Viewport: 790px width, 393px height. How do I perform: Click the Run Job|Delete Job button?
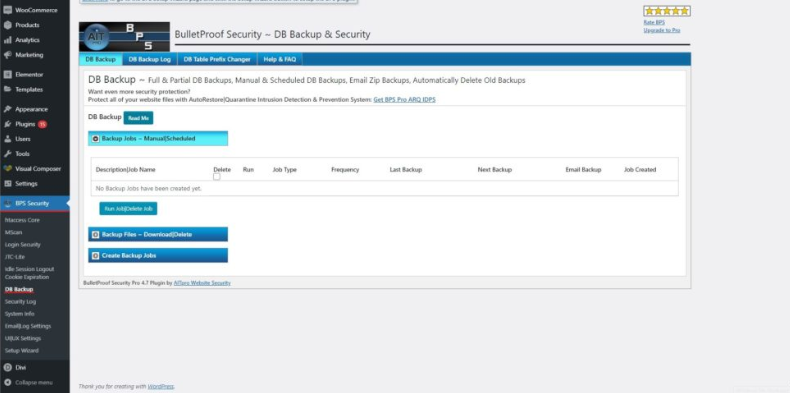point(128,209)
